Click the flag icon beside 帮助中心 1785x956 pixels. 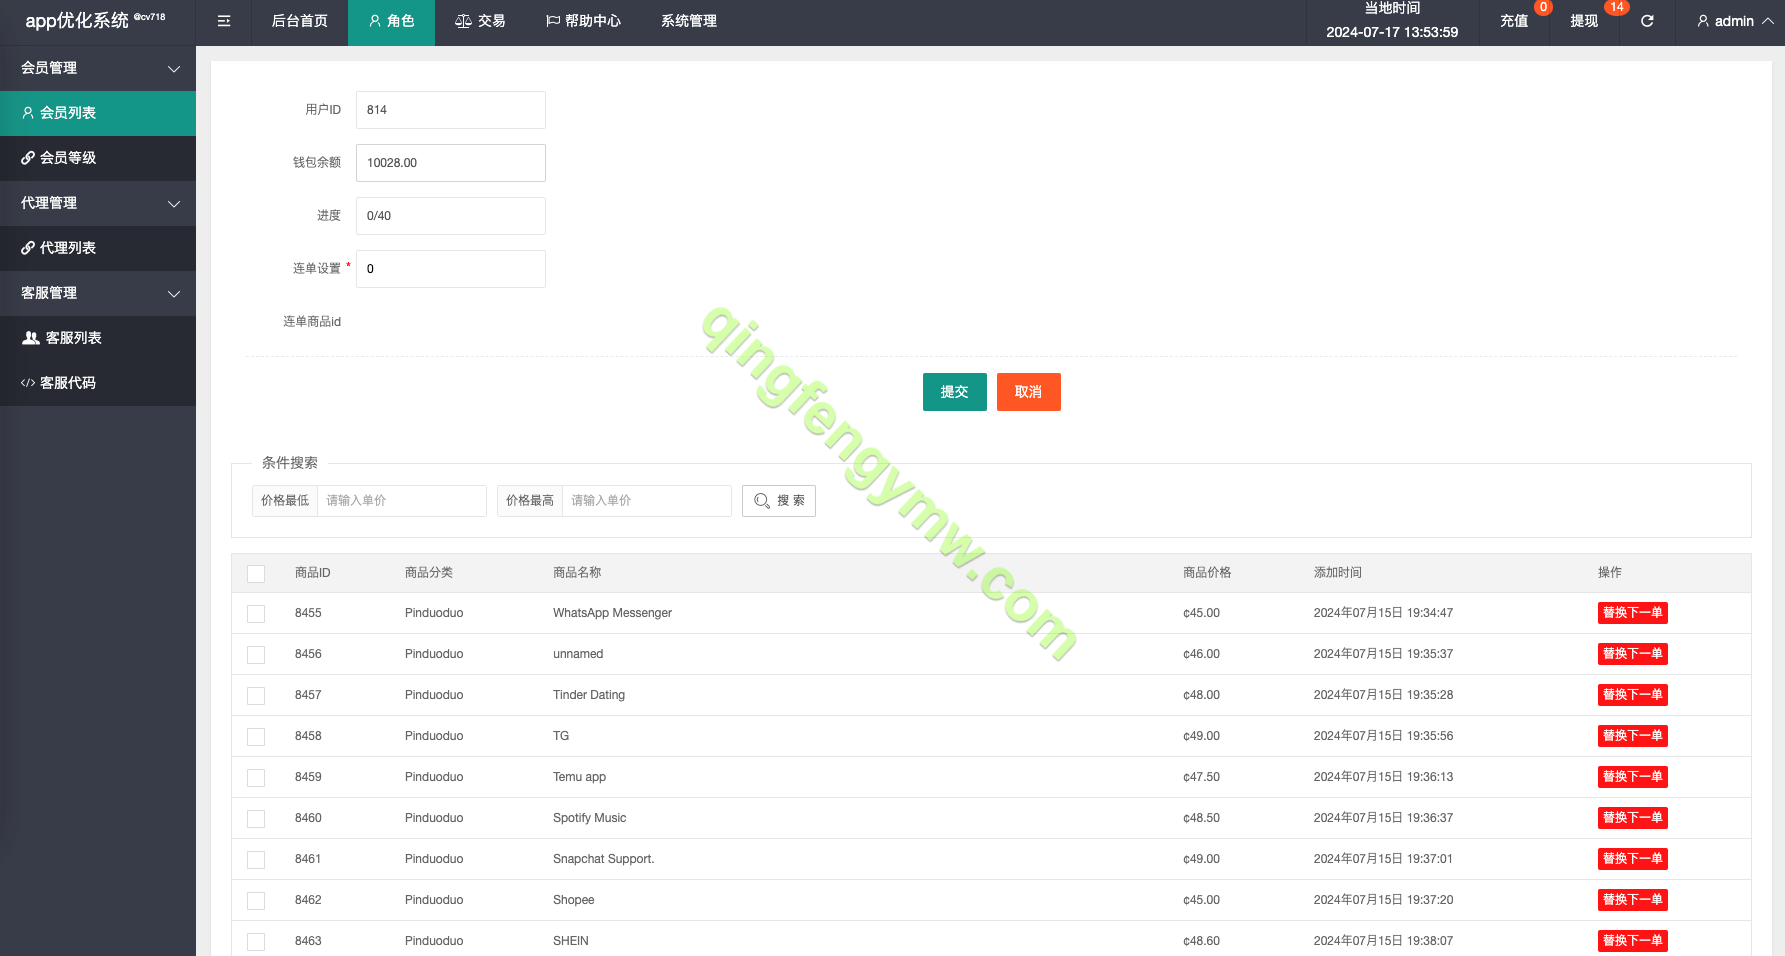click(553, 21)
